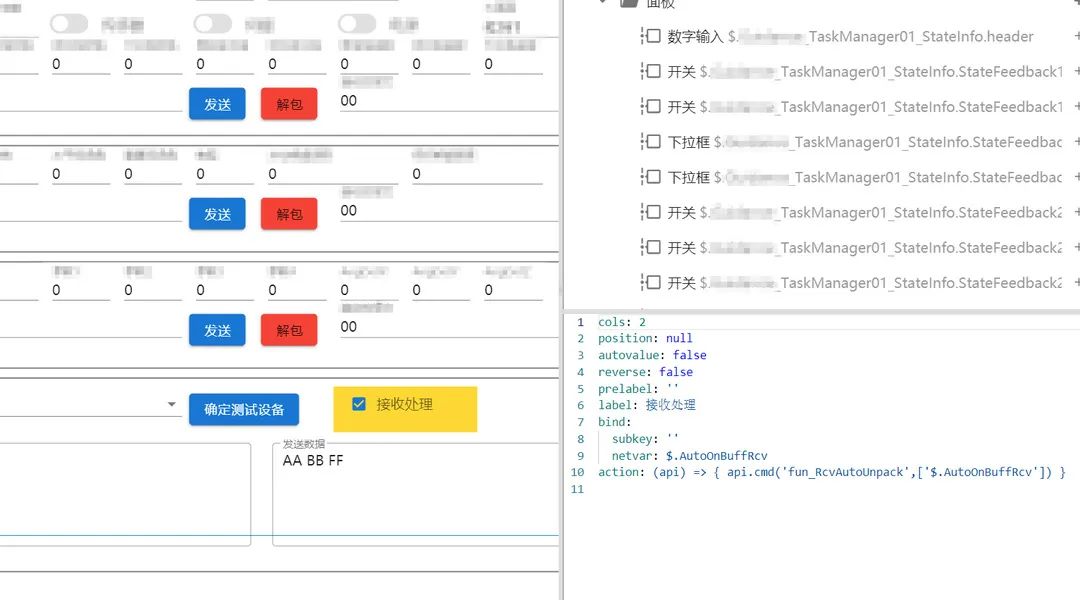1080x600 pixels.
Task: Click the 确定测试设备 button
Action: coord(244,409)
